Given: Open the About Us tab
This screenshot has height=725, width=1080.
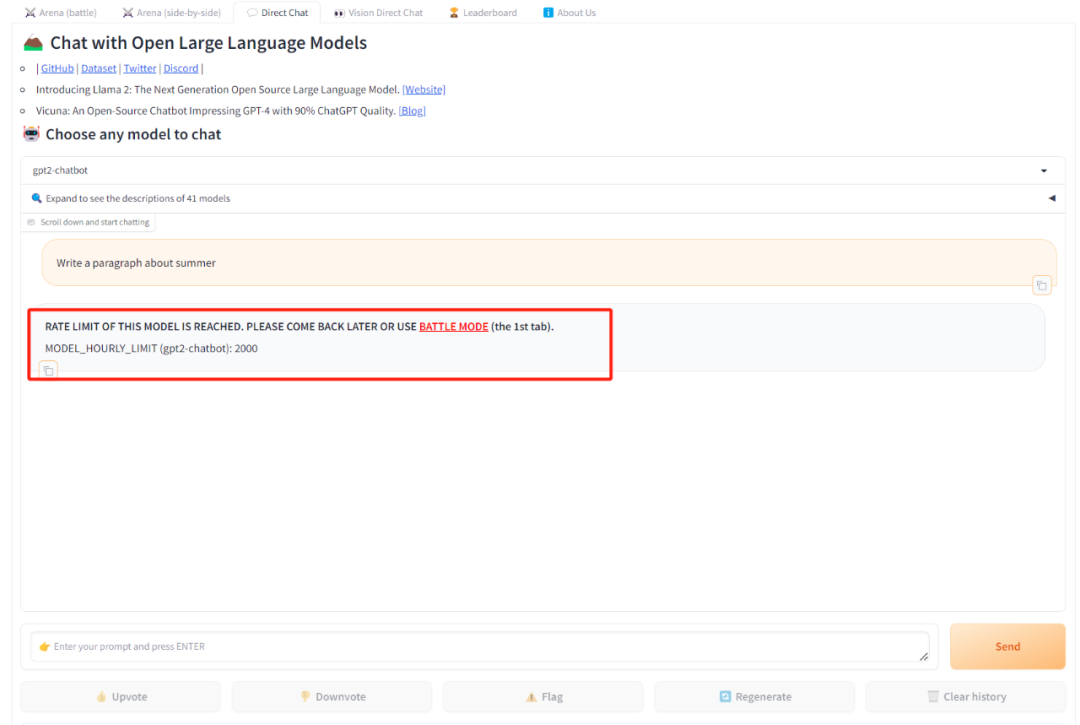Looking at the screenshot, I should tap(570, 12).
